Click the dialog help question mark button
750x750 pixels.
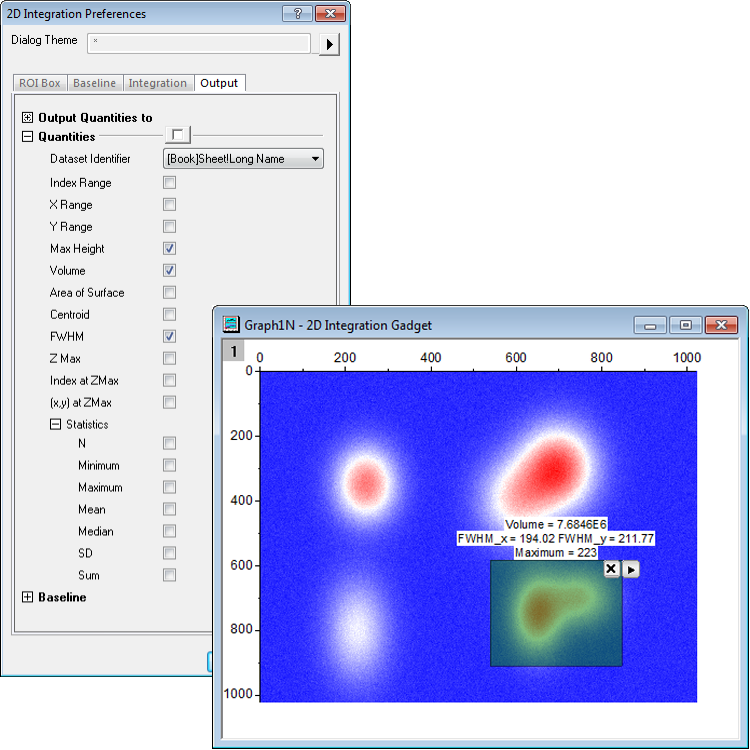coord(296,14)
